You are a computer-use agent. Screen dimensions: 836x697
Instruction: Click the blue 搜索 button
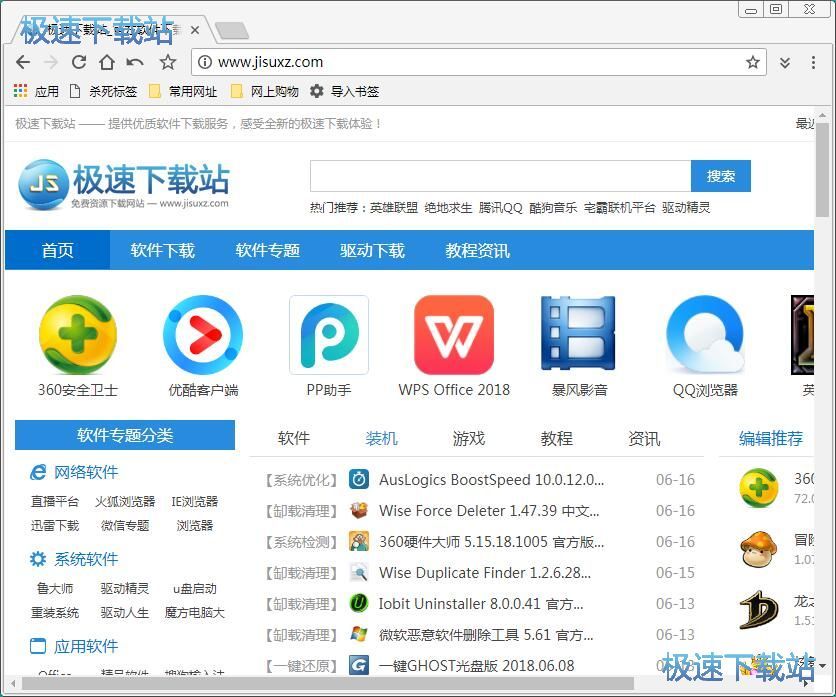pos(721,176)
